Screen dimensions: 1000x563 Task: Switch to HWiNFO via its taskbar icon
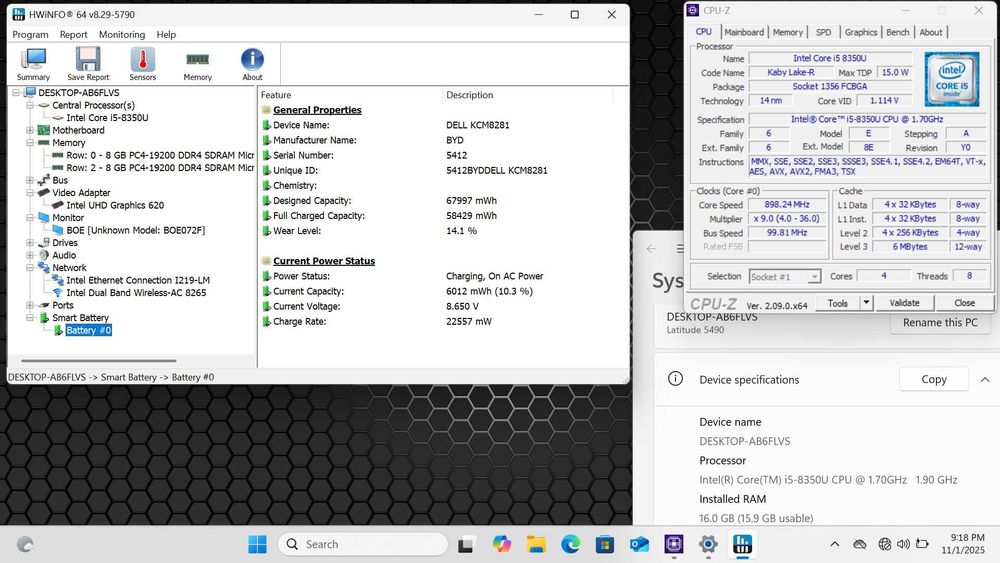pos(742,545)
